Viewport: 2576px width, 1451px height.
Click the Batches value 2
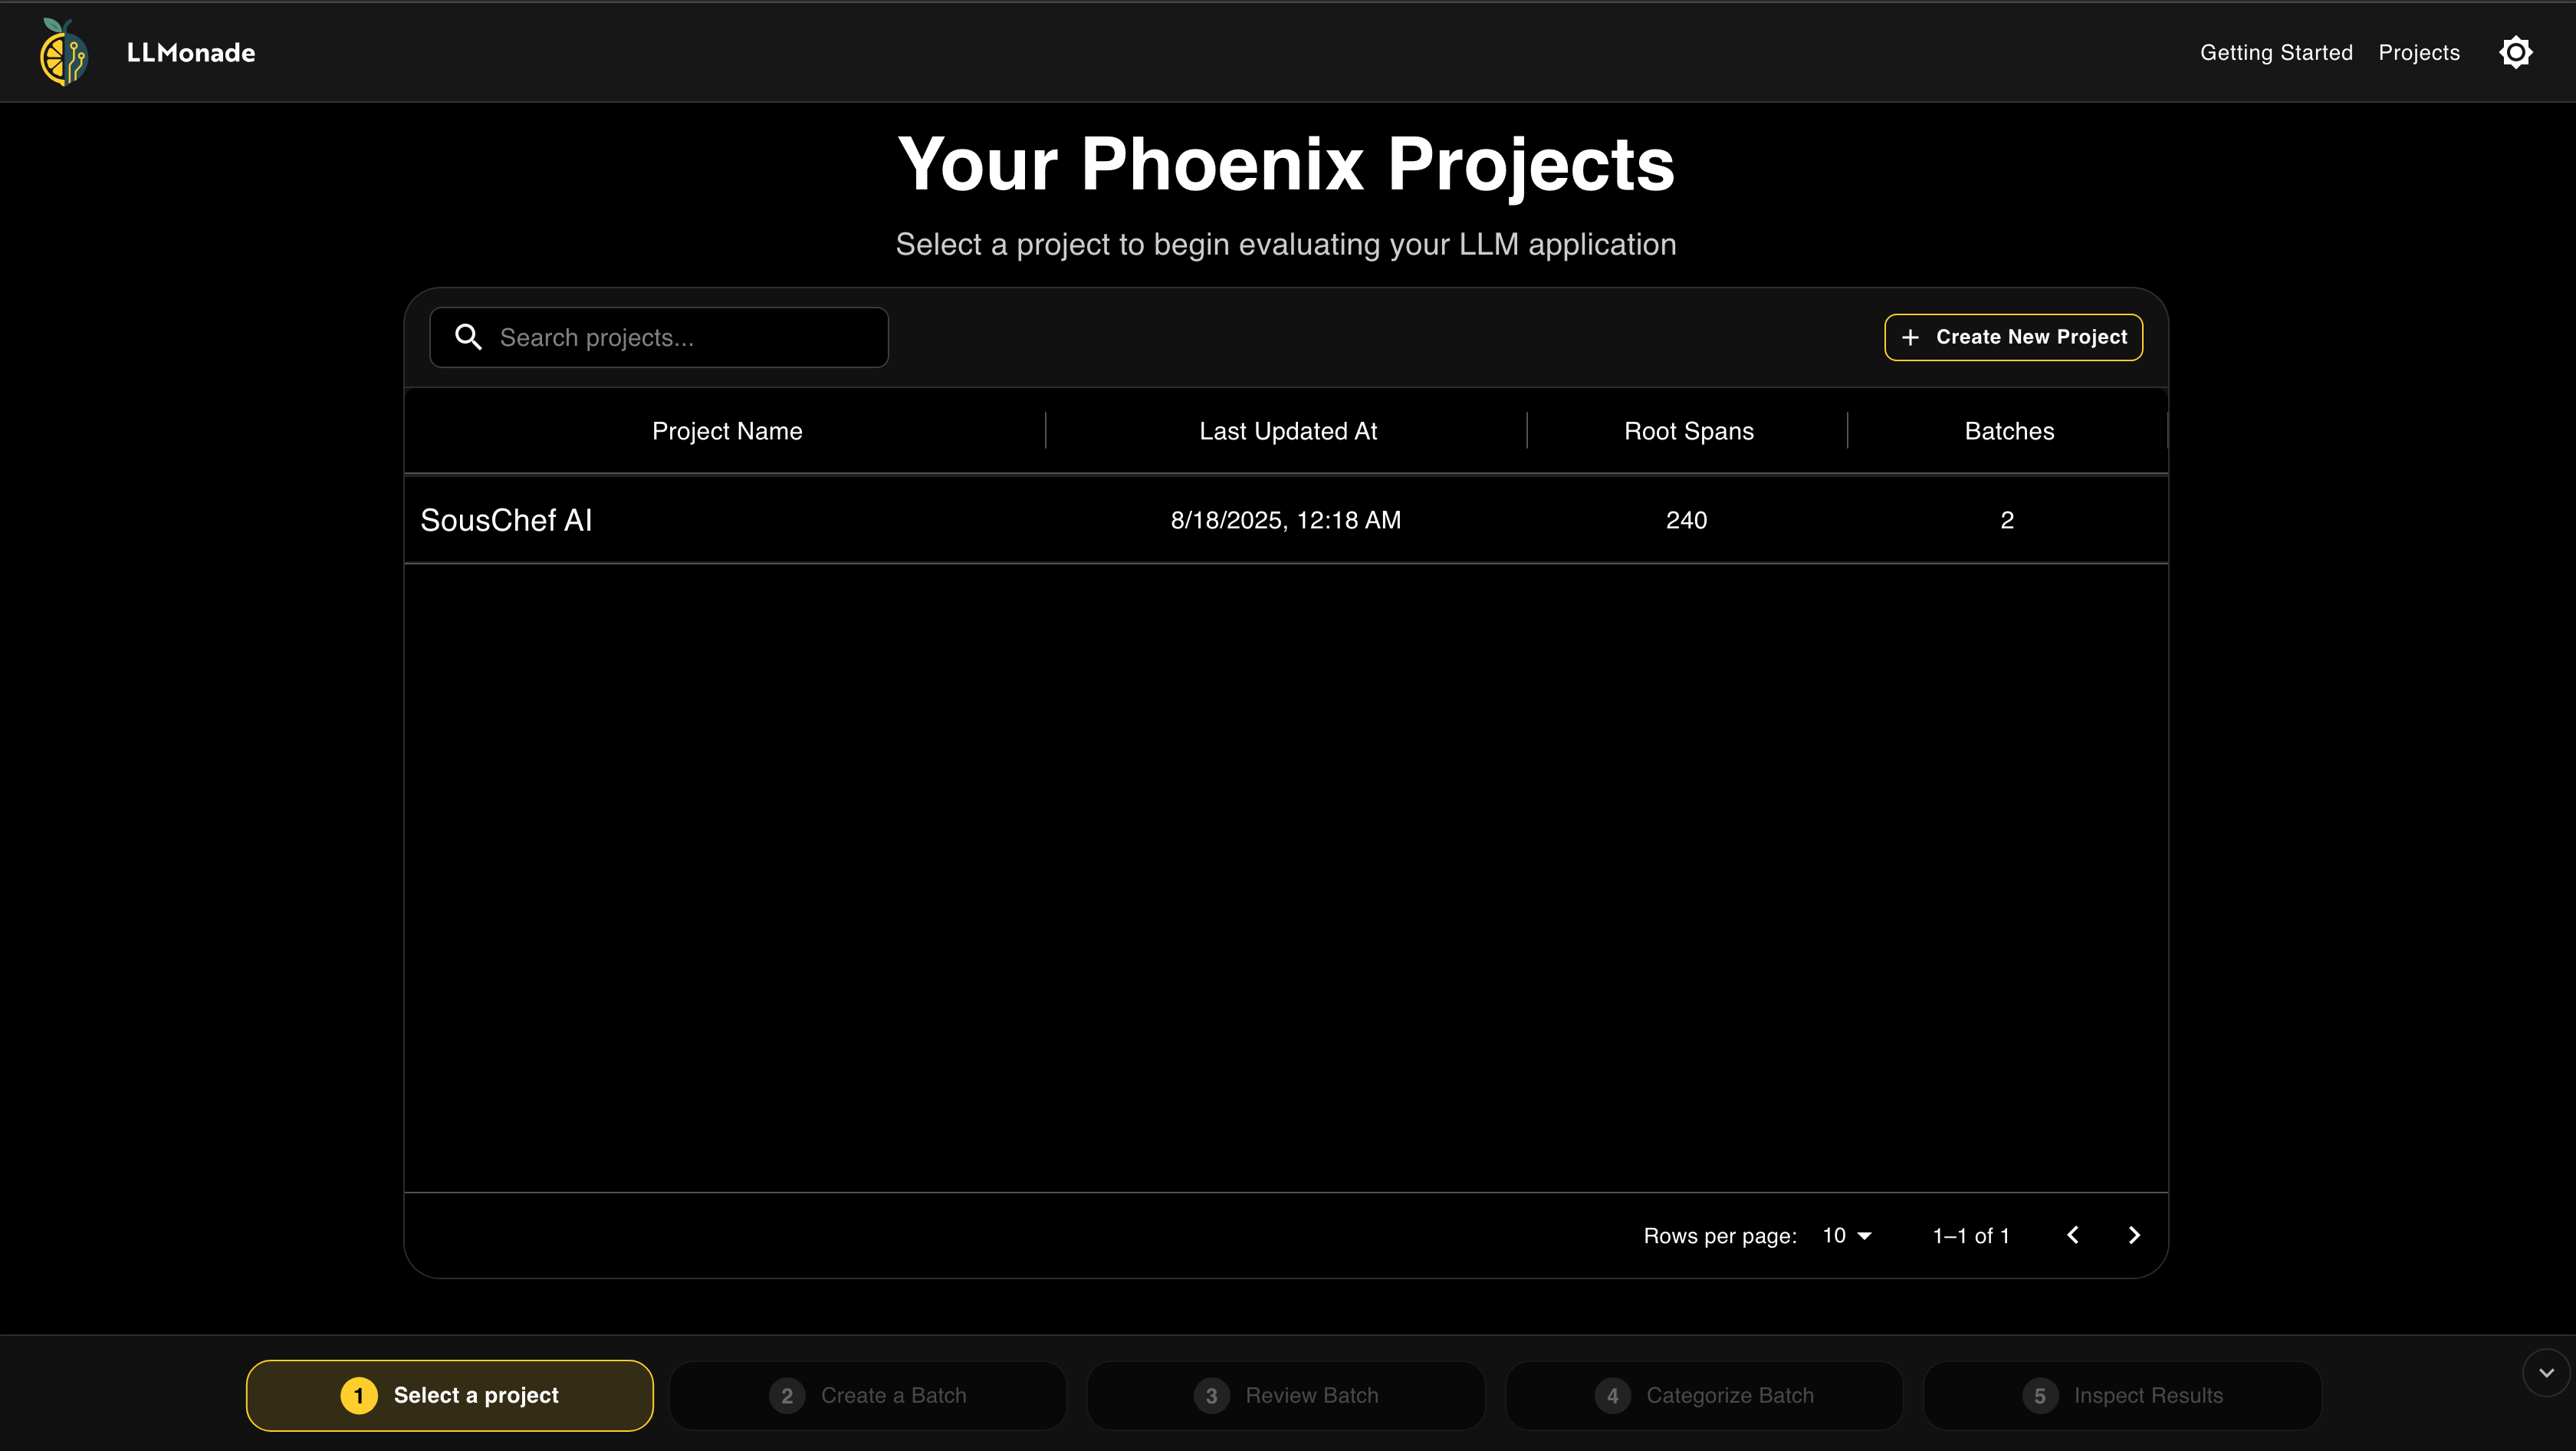[2007, 520]
